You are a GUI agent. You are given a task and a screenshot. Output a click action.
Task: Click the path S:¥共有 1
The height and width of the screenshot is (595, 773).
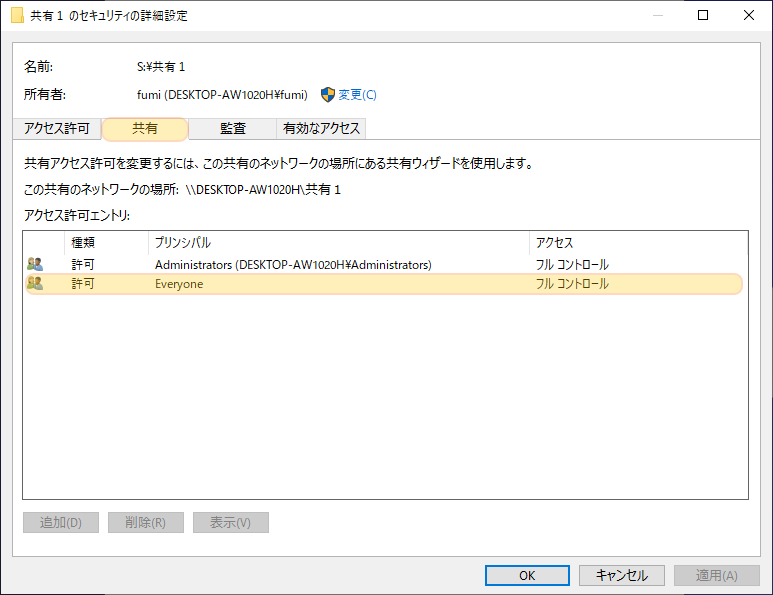(161, 67)
